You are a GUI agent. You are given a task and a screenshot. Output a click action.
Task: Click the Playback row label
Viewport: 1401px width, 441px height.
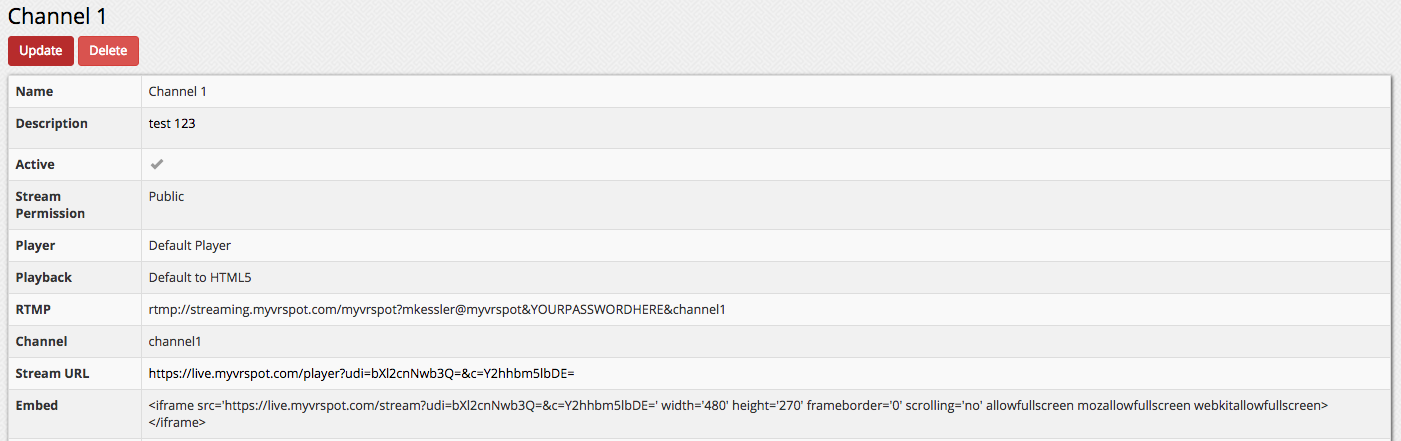[44, 277]
